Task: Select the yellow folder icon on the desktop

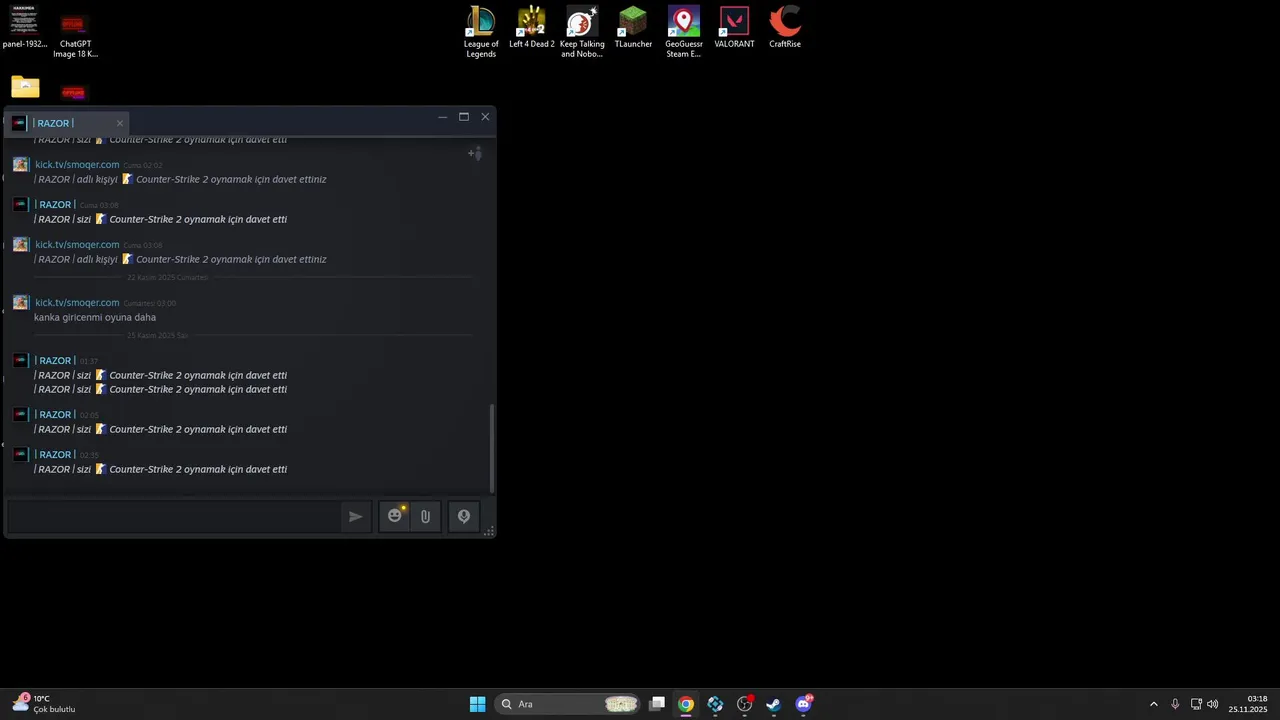Action: coord(25,87)
